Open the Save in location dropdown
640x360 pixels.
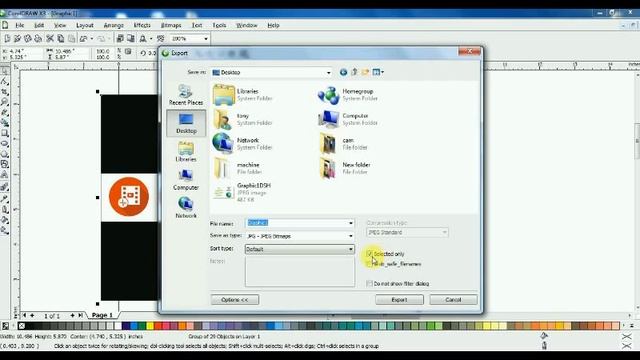pyautogui.click(x=329, y=73)
